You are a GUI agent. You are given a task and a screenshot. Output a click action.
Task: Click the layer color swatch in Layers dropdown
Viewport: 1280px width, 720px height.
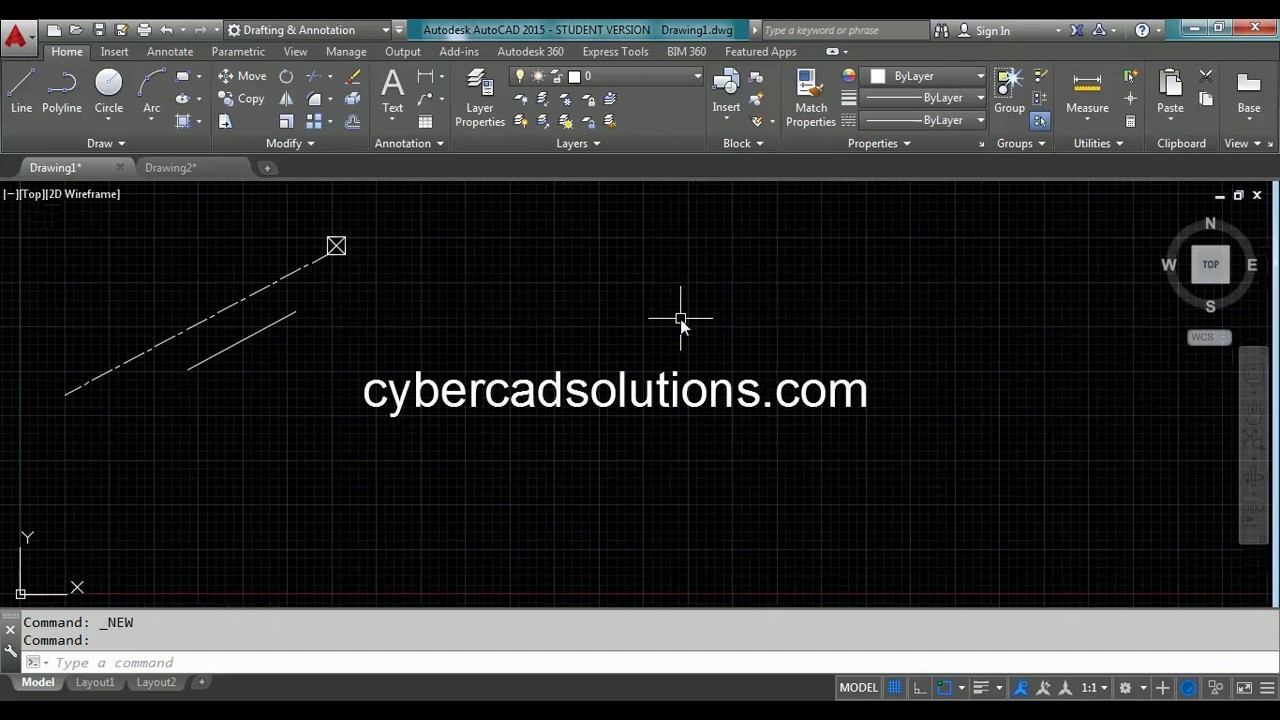click(x=574, y=76)
